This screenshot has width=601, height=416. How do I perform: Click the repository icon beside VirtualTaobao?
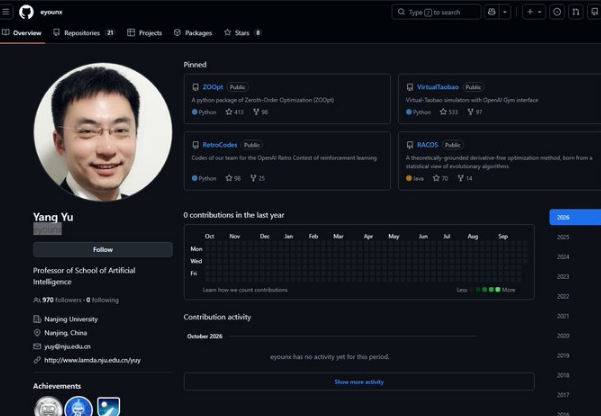pyautogui.click(x=410, y=87)
